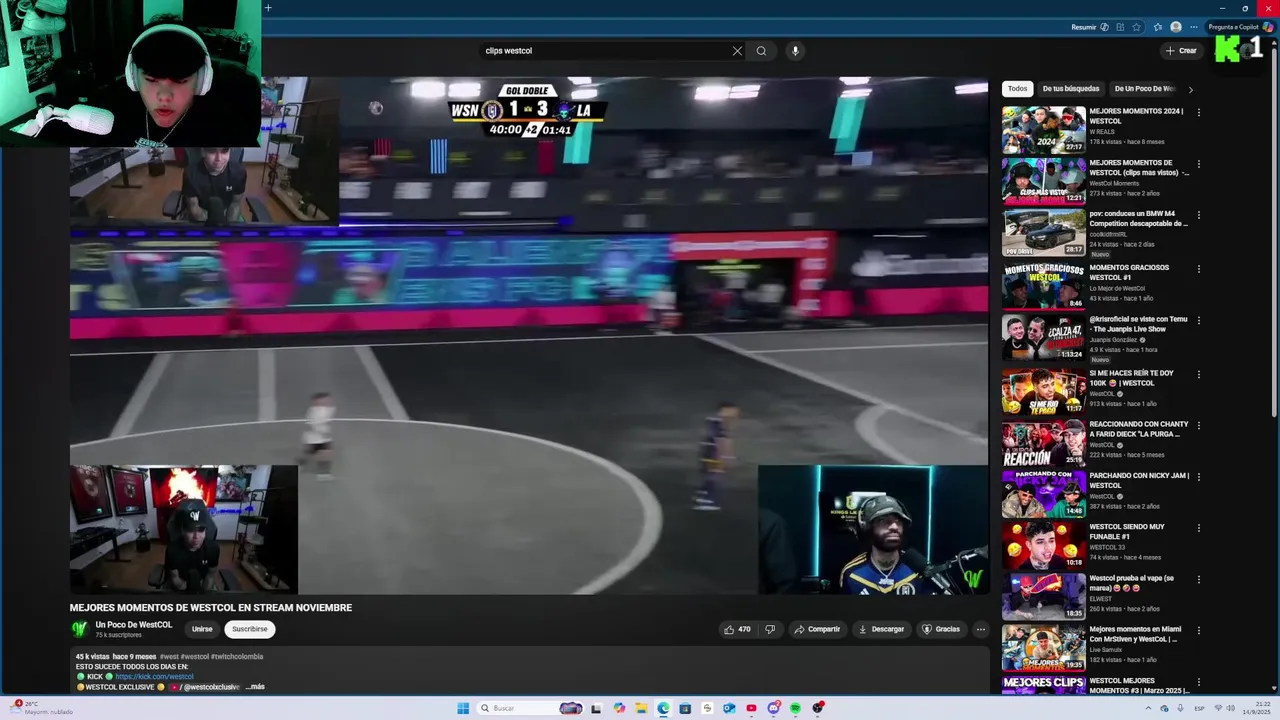
Task: Open Outlook from the taskbar
Action: (729, 708)
